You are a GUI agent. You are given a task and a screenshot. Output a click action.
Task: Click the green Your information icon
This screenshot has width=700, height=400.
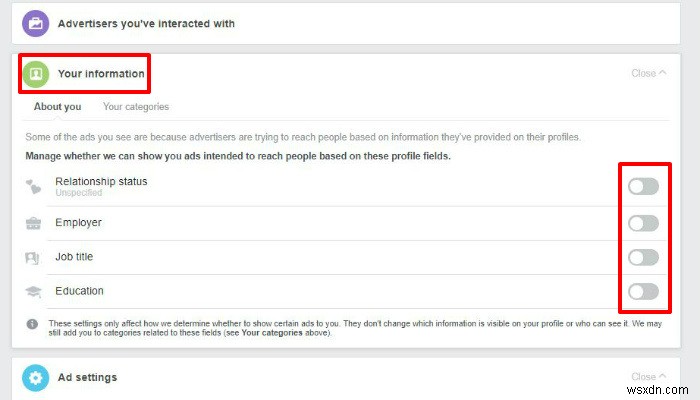pyautogui.click(x=35, y=74)
